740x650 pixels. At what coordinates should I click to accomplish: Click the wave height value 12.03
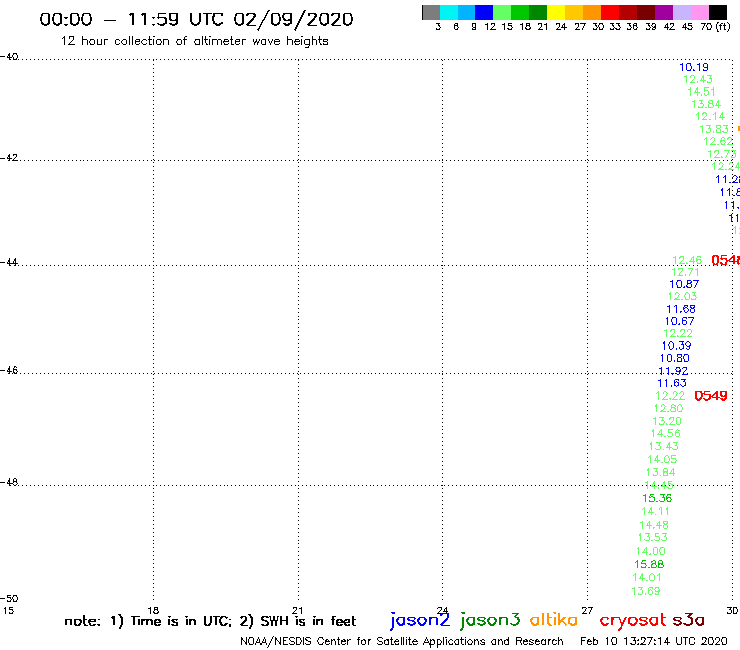click(x=682, y=297)
